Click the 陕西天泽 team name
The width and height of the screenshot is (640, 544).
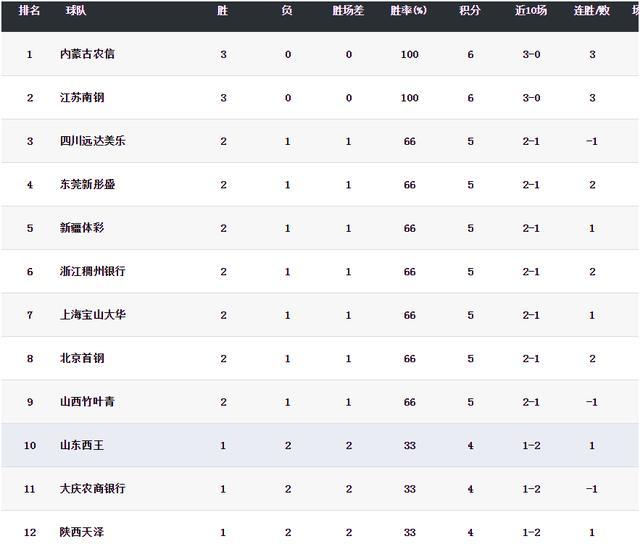click(x=82, y=532)
